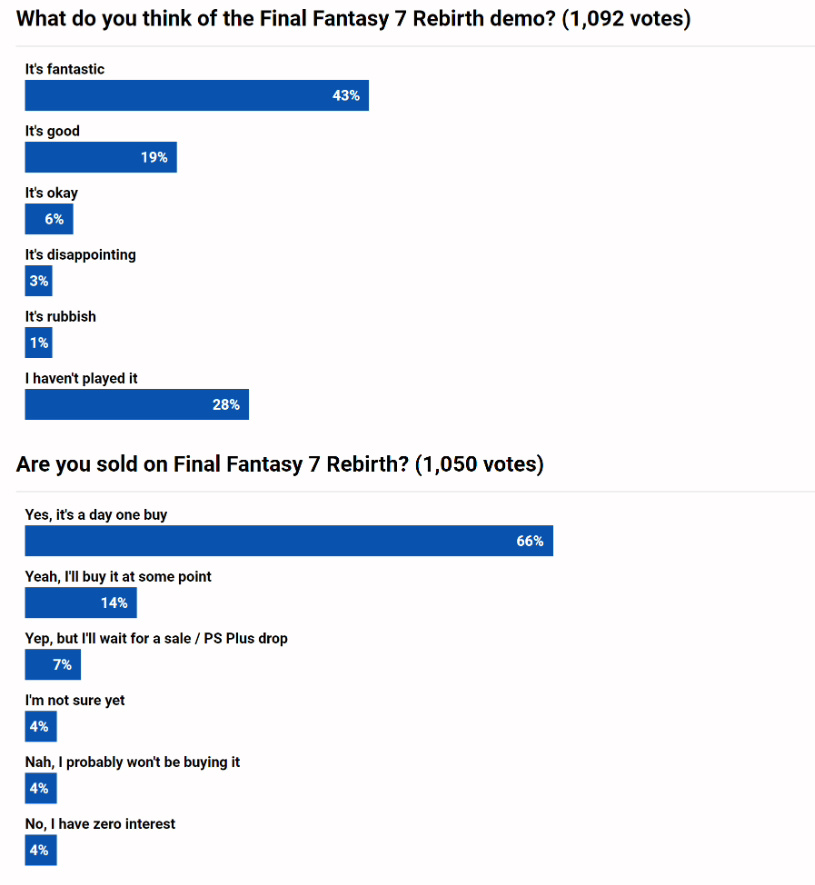
Task: Select 'Yes, it's a day one buy' label
Action: pos(96,515)
